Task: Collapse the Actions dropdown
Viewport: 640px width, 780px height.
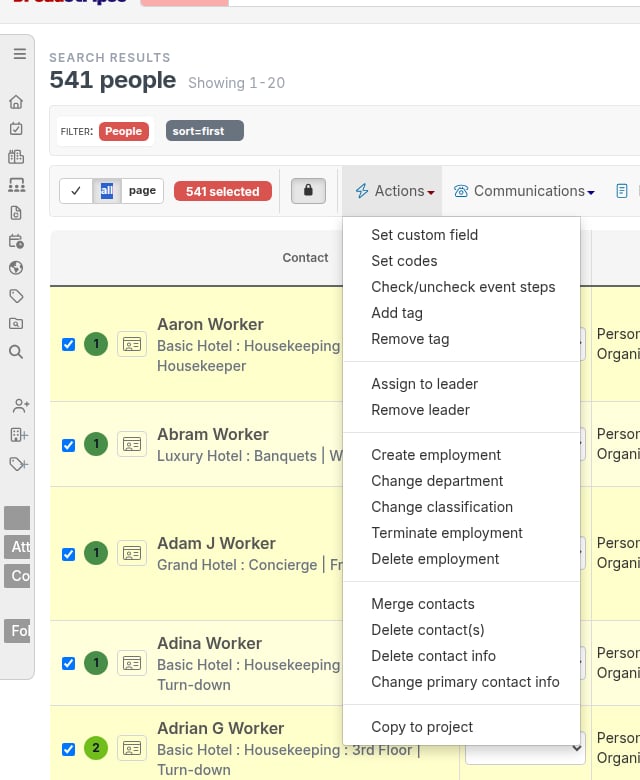Action: point(394,191)
